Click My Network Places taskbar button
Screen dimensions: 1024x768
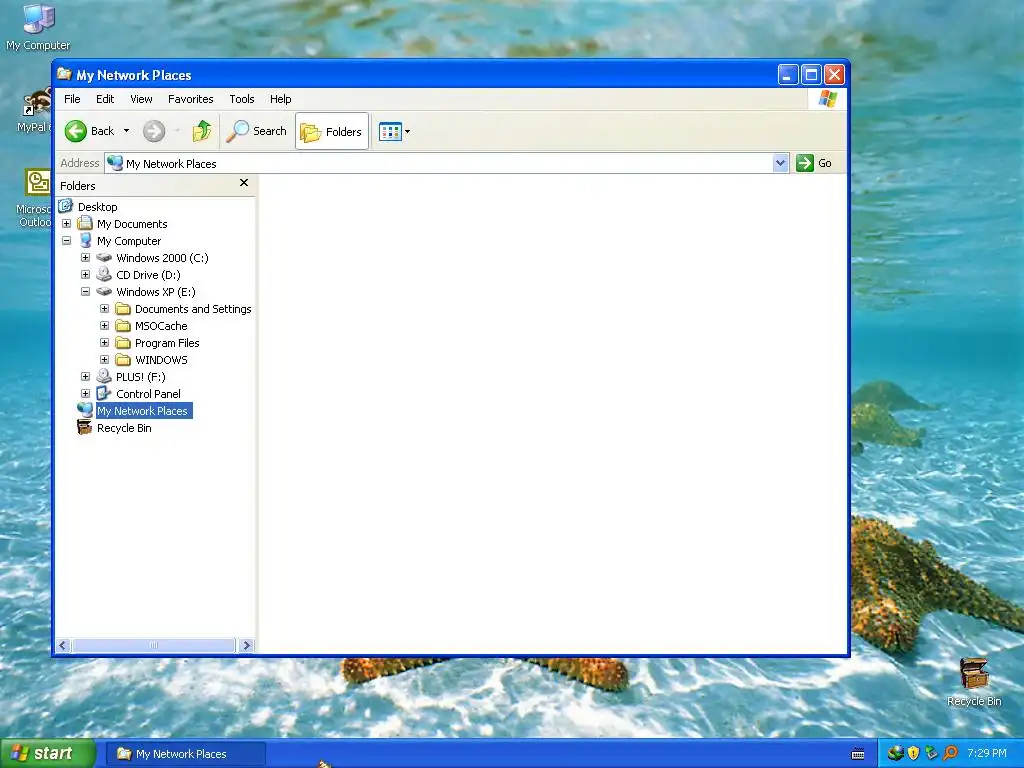(186, 754)
